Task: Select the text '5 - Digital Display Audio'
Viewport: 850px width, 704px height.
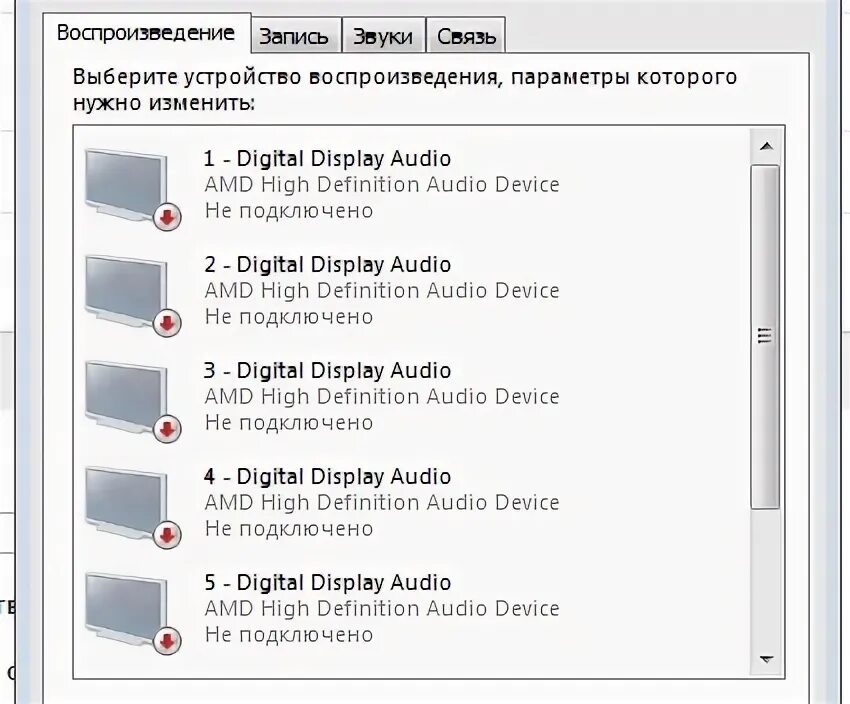Action: click(327, 583)
